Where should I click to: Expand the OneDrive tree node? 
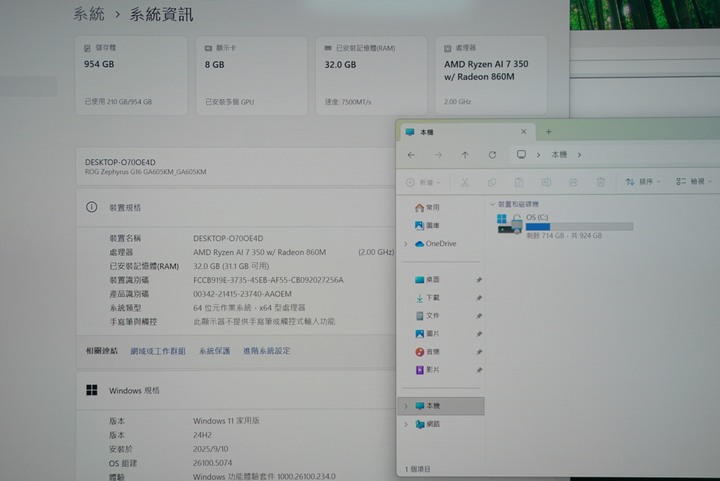click(x=405, y=244)
